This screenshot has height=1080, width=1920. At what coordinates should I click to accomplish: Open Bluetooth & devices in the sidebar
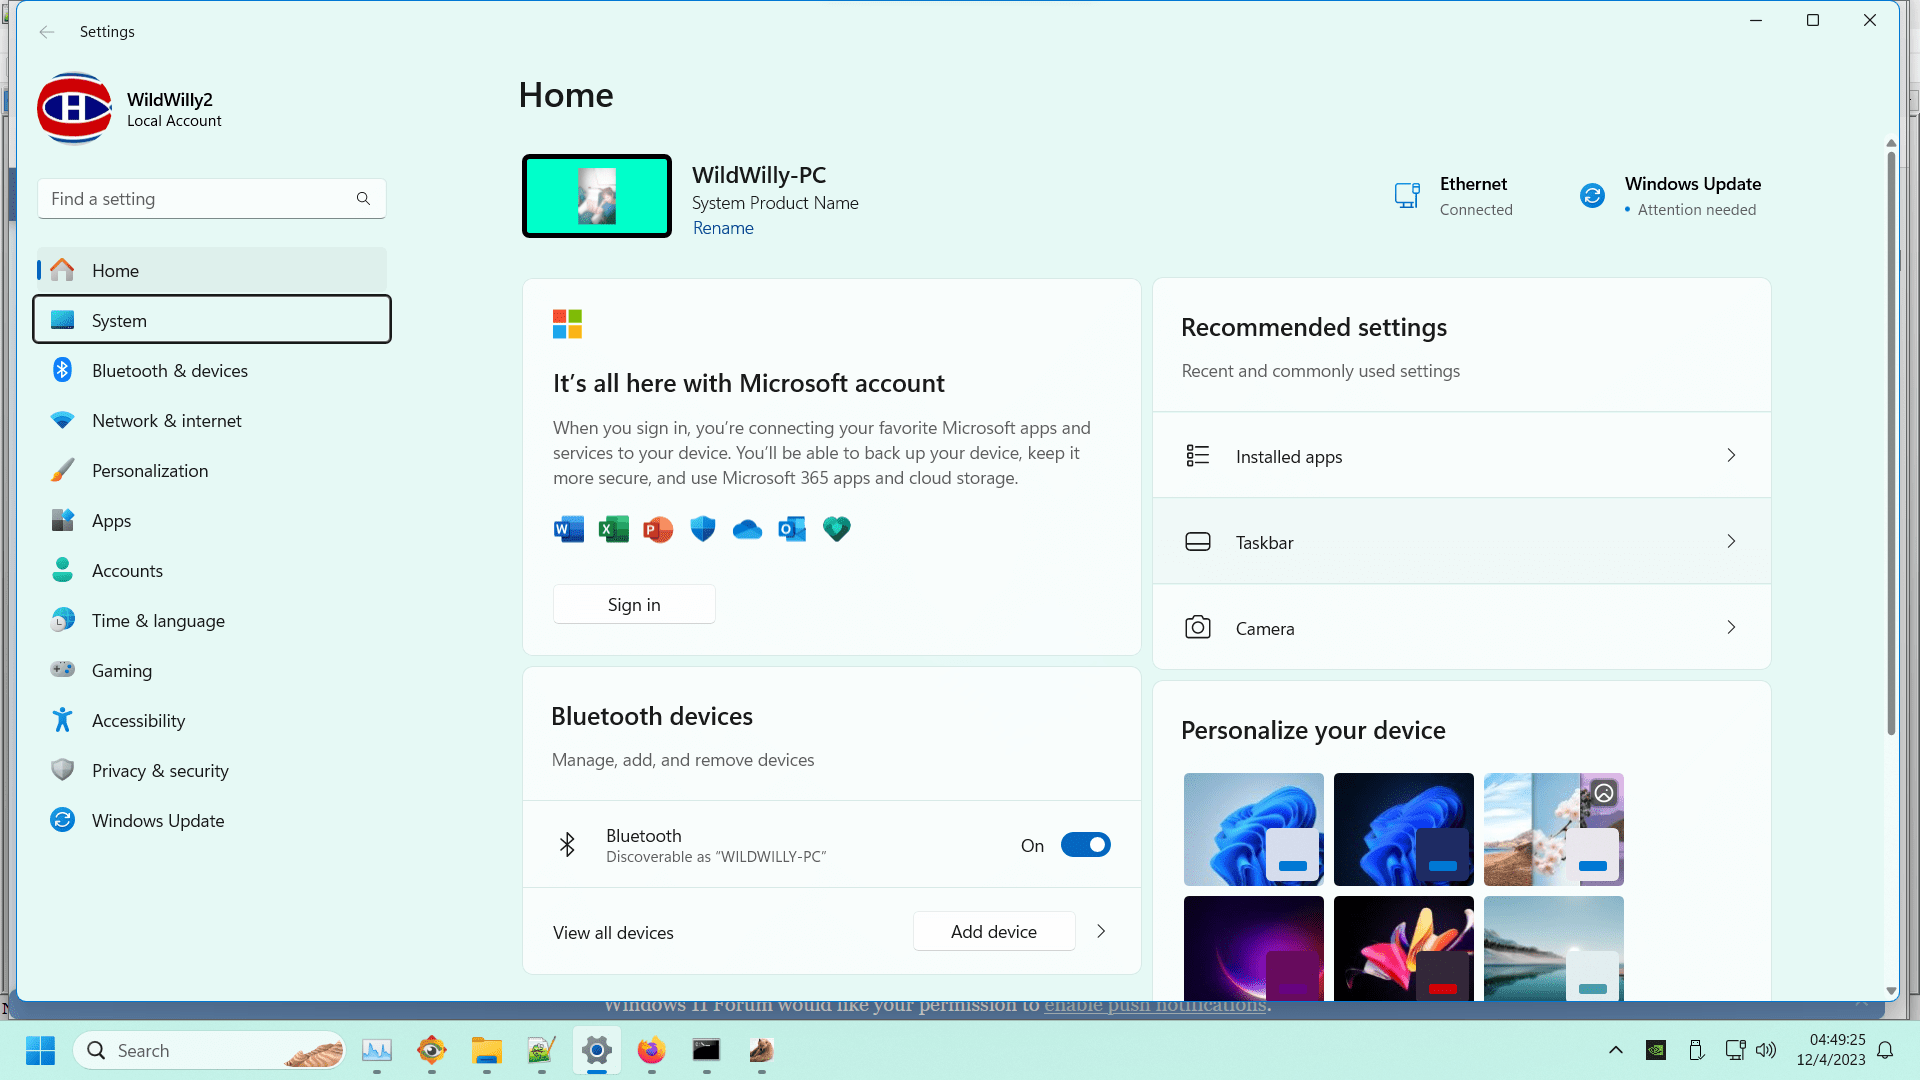click(212, 371)
